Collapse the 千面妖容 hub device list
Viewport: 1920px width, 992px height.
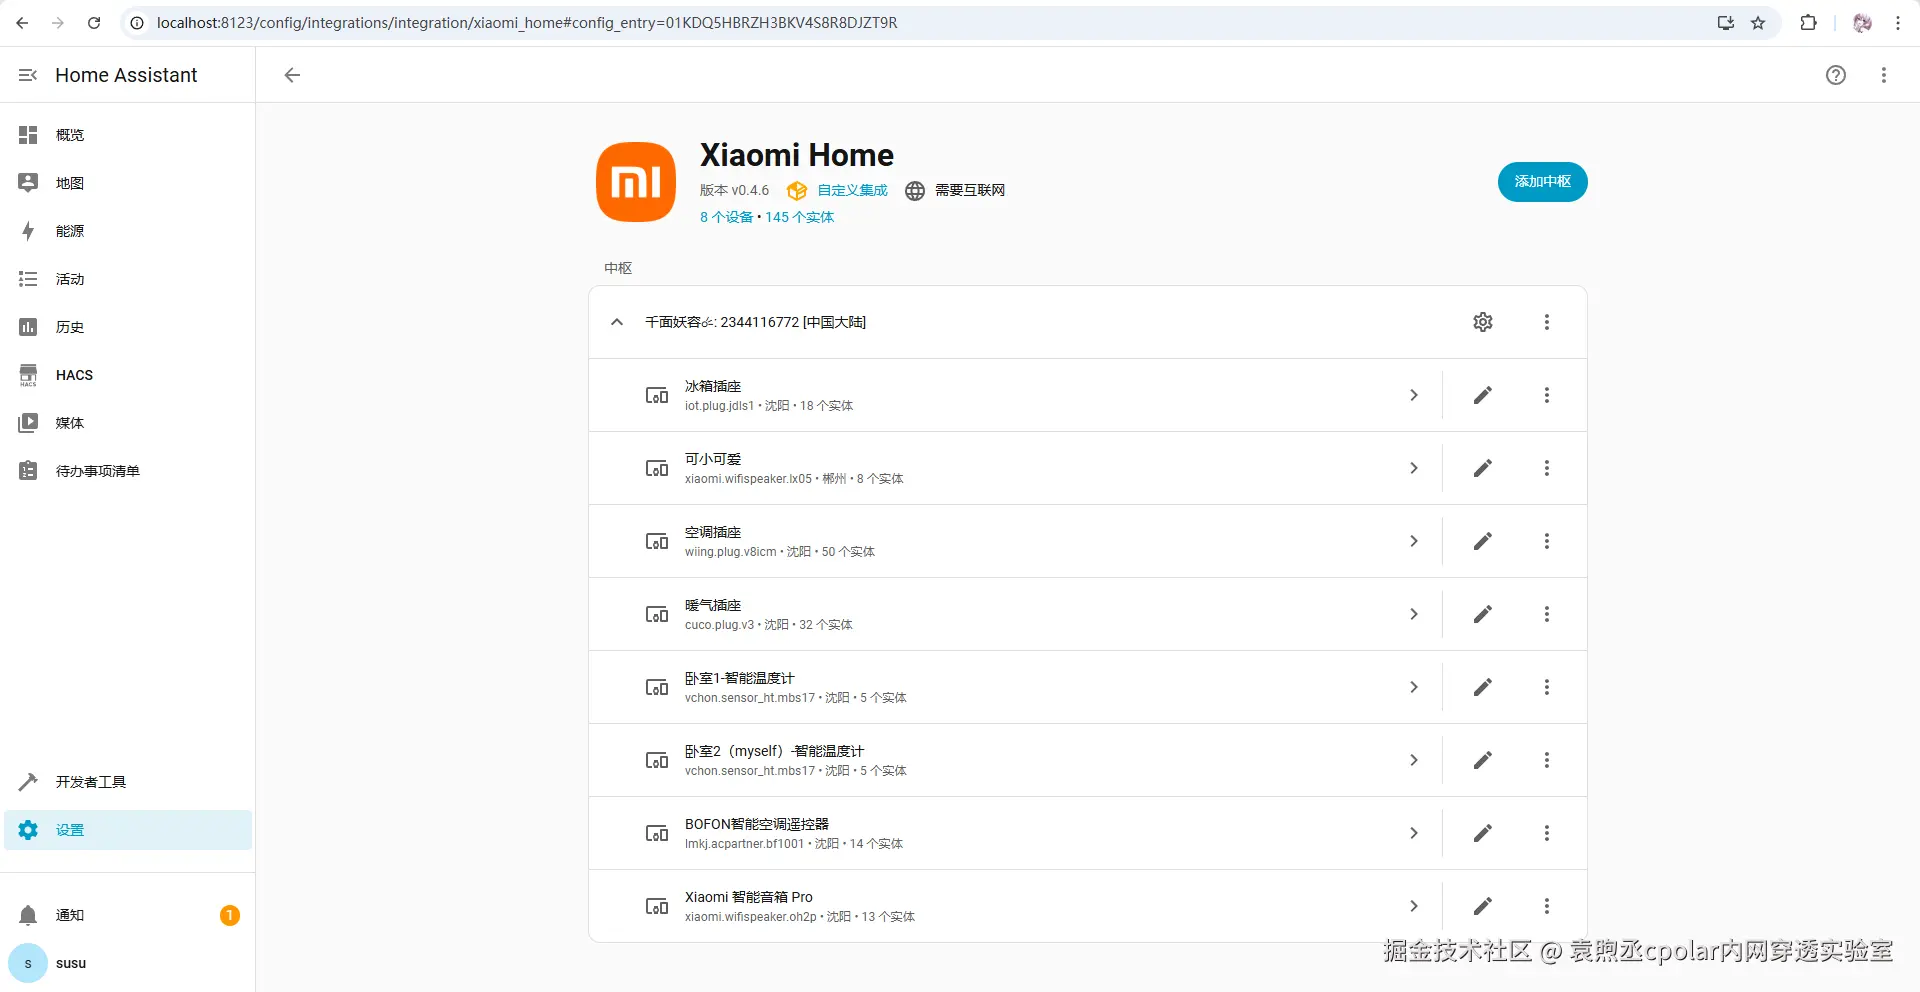coord(617,322)
